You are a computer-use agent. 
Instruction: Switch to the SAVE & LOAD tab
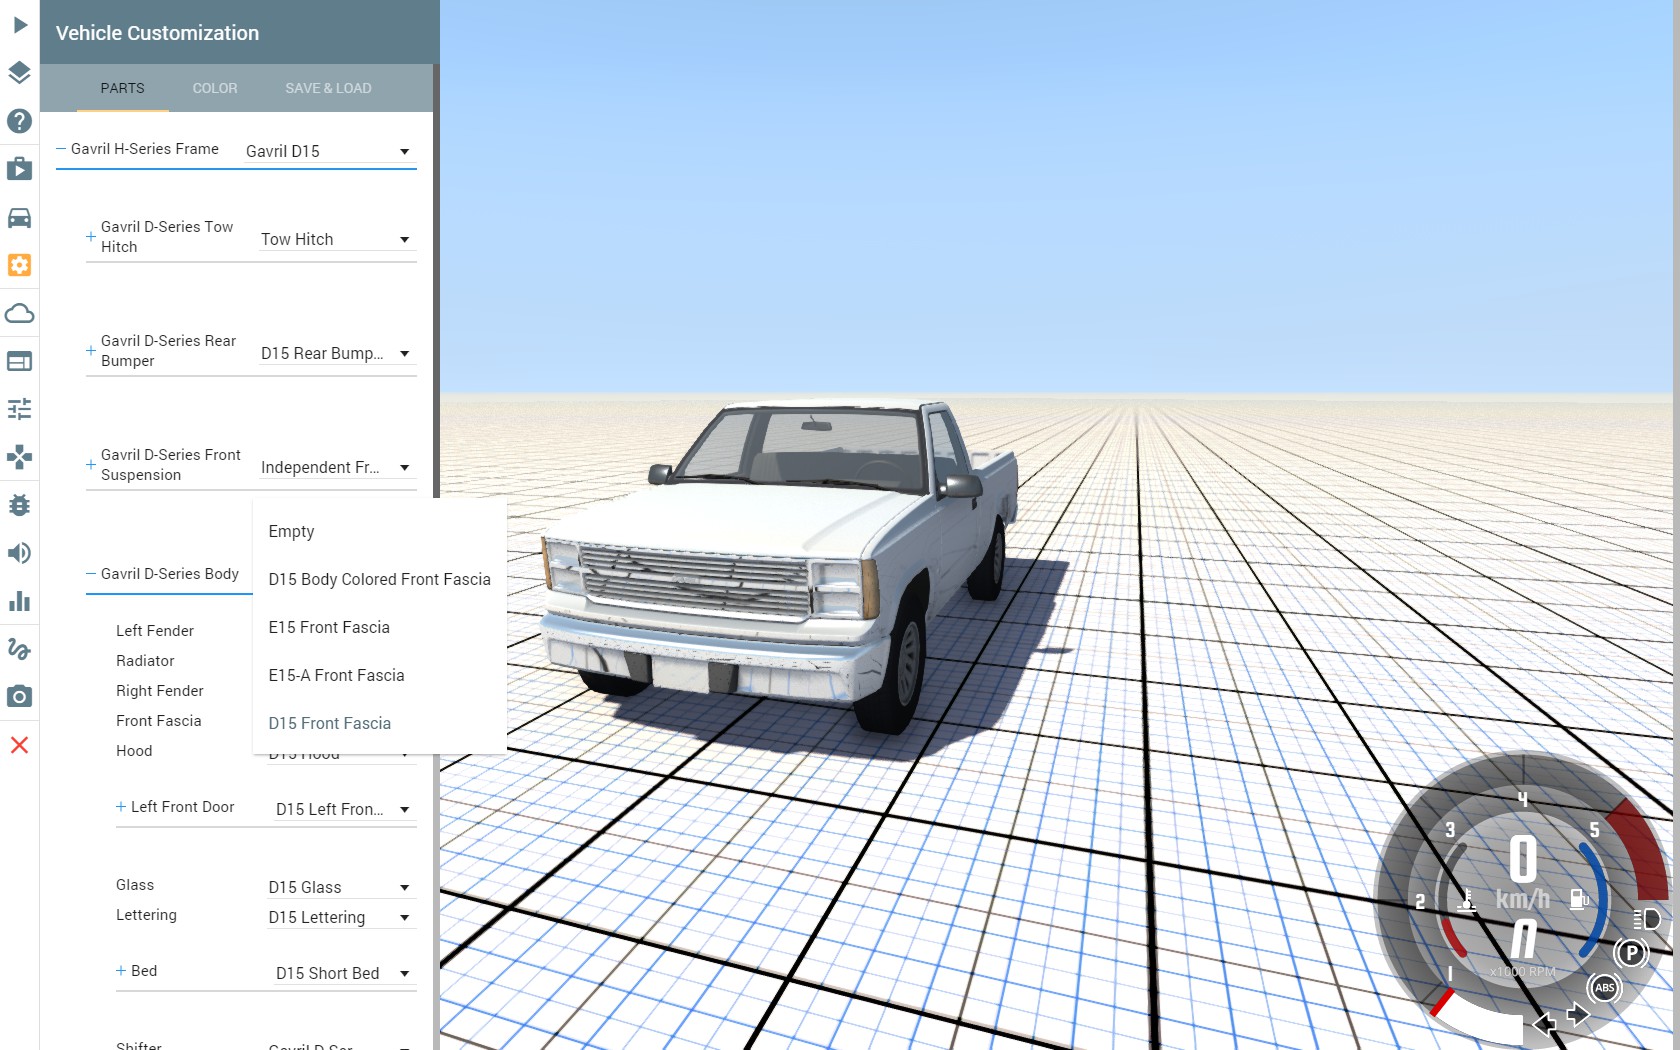tap(328, 88)
